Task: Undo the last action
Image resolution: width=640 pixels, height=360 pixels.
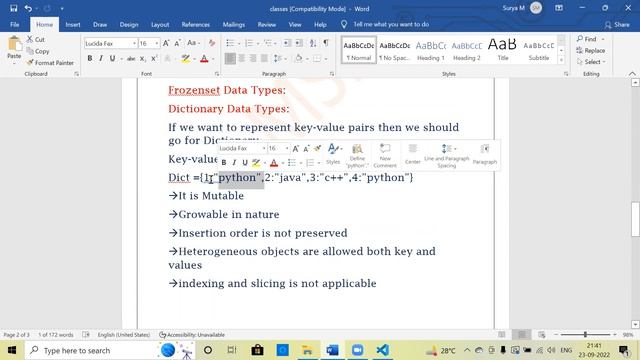Action: click(x=28, y=8)
